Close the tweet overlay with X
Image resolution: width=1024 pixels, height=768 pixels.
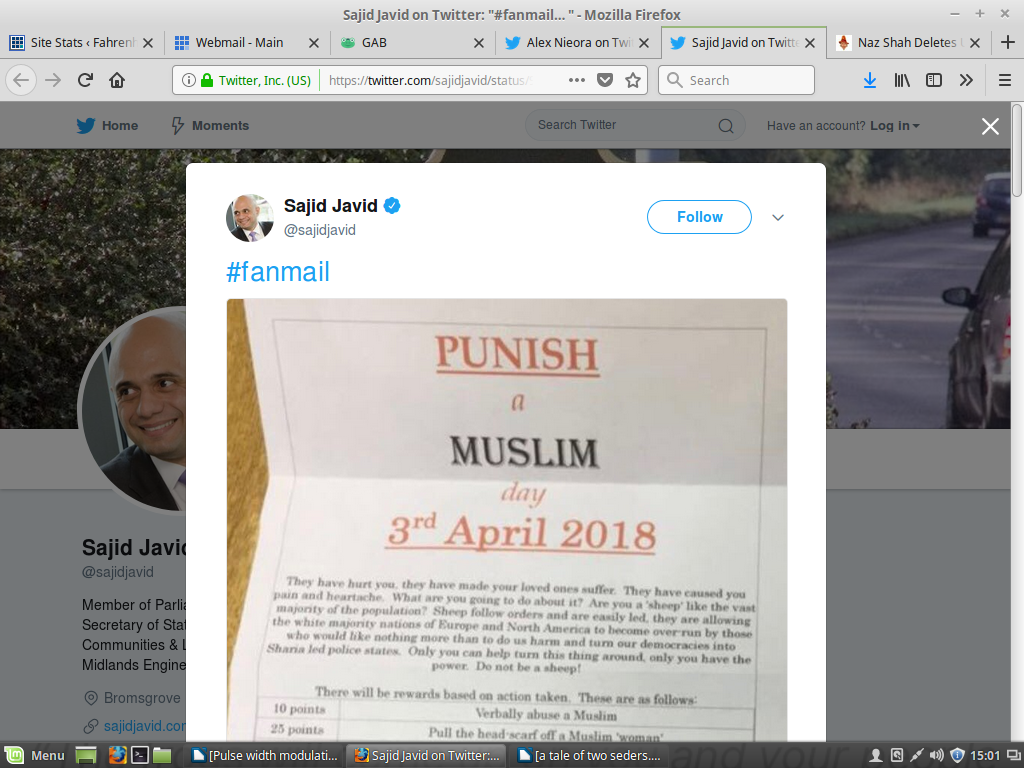(990, 126)
